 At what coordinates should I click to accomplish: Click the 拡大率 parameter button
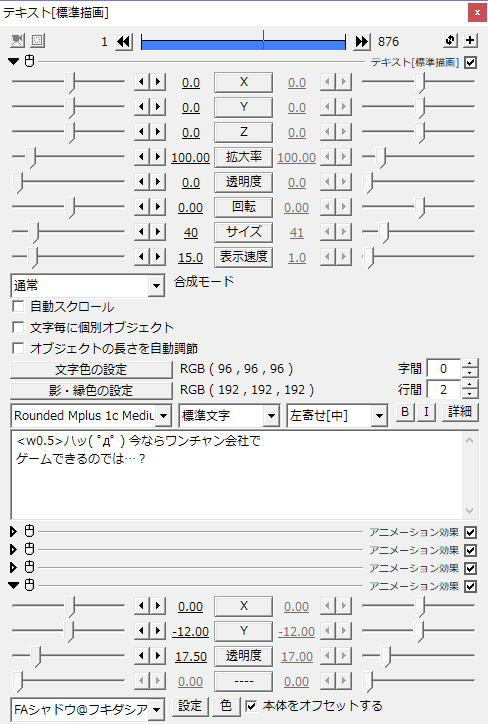[243, 157]
